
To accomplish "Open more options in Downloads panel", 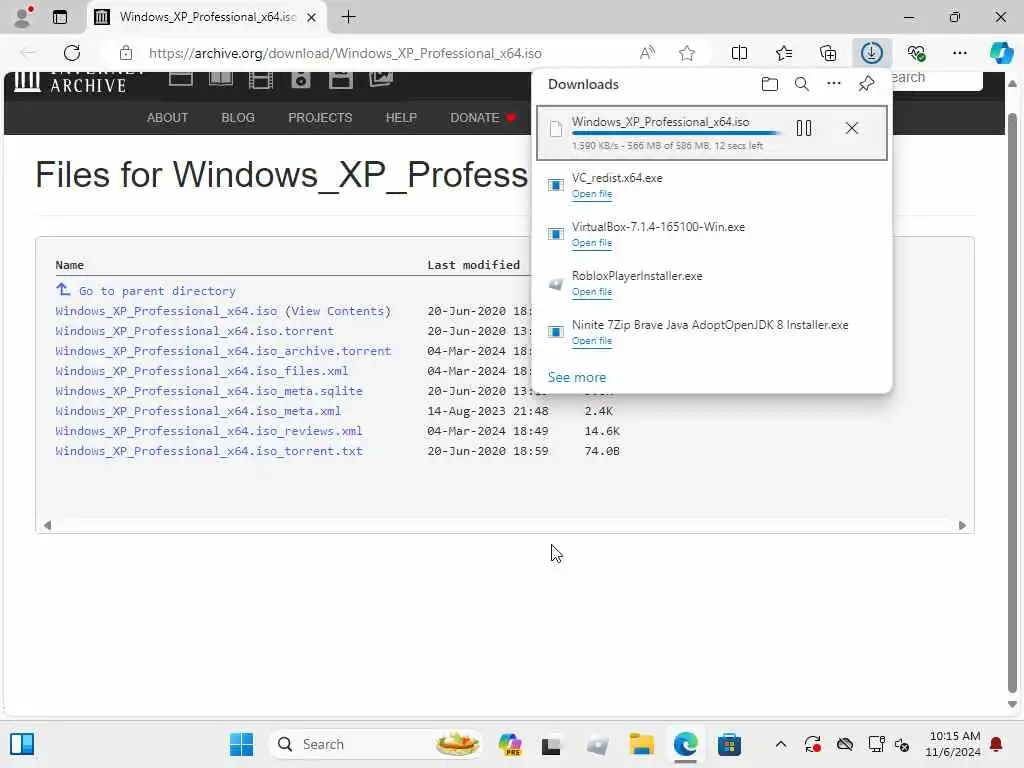I will pos(833,84).
